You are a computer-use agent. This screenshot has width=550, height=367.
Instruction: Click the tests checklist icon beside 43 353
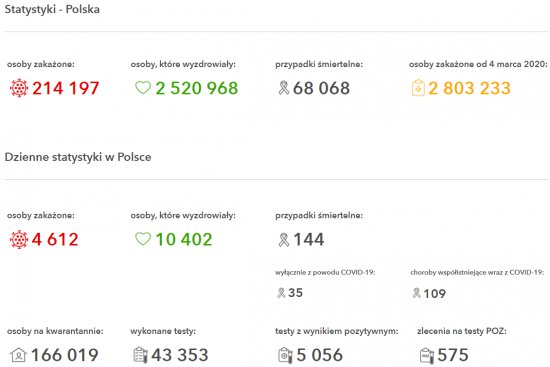click(140, 355)
